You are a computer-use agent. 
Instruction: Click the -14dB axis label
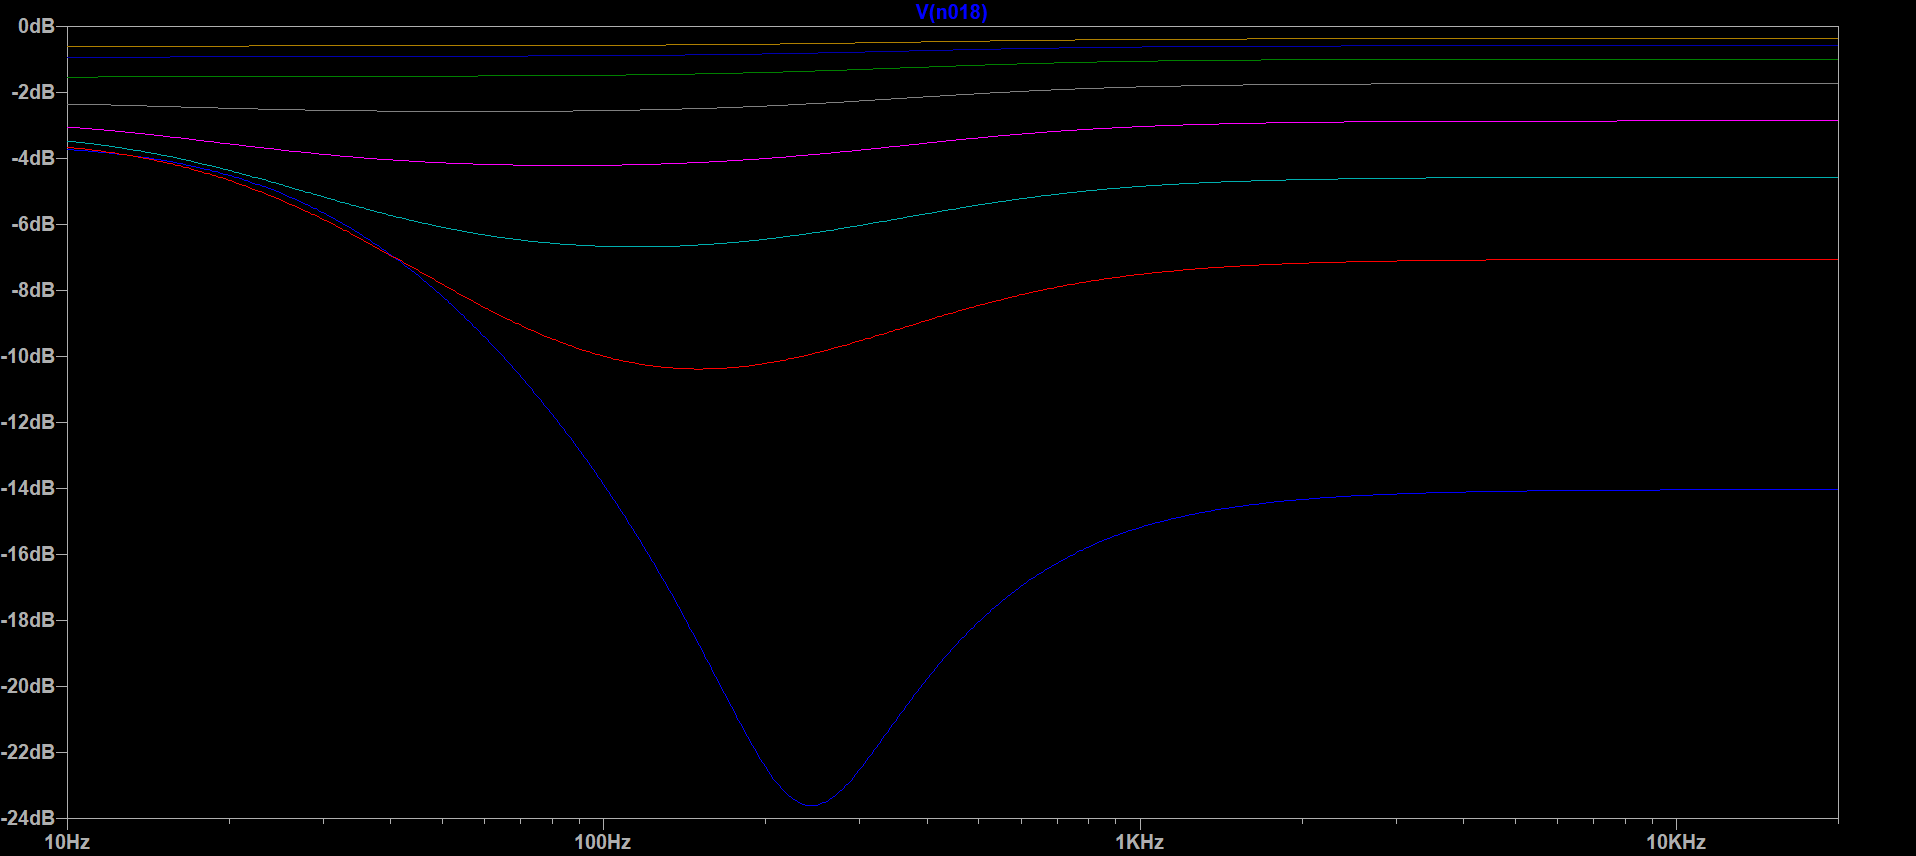pyautogui.click(x=28, y=488)
